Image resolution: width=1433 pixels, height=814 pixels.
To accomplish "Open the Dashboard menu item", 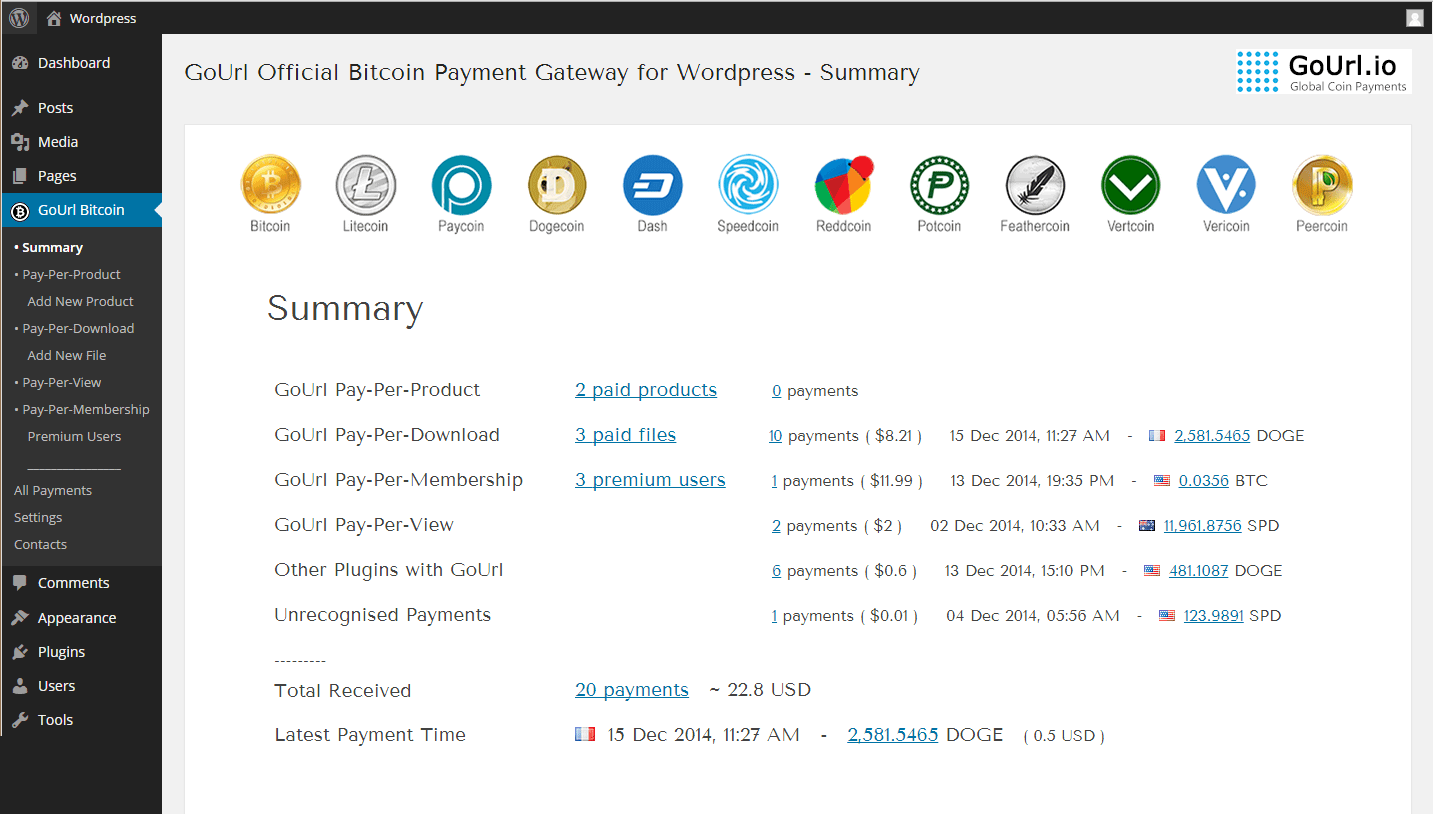I will coord(73,63).
